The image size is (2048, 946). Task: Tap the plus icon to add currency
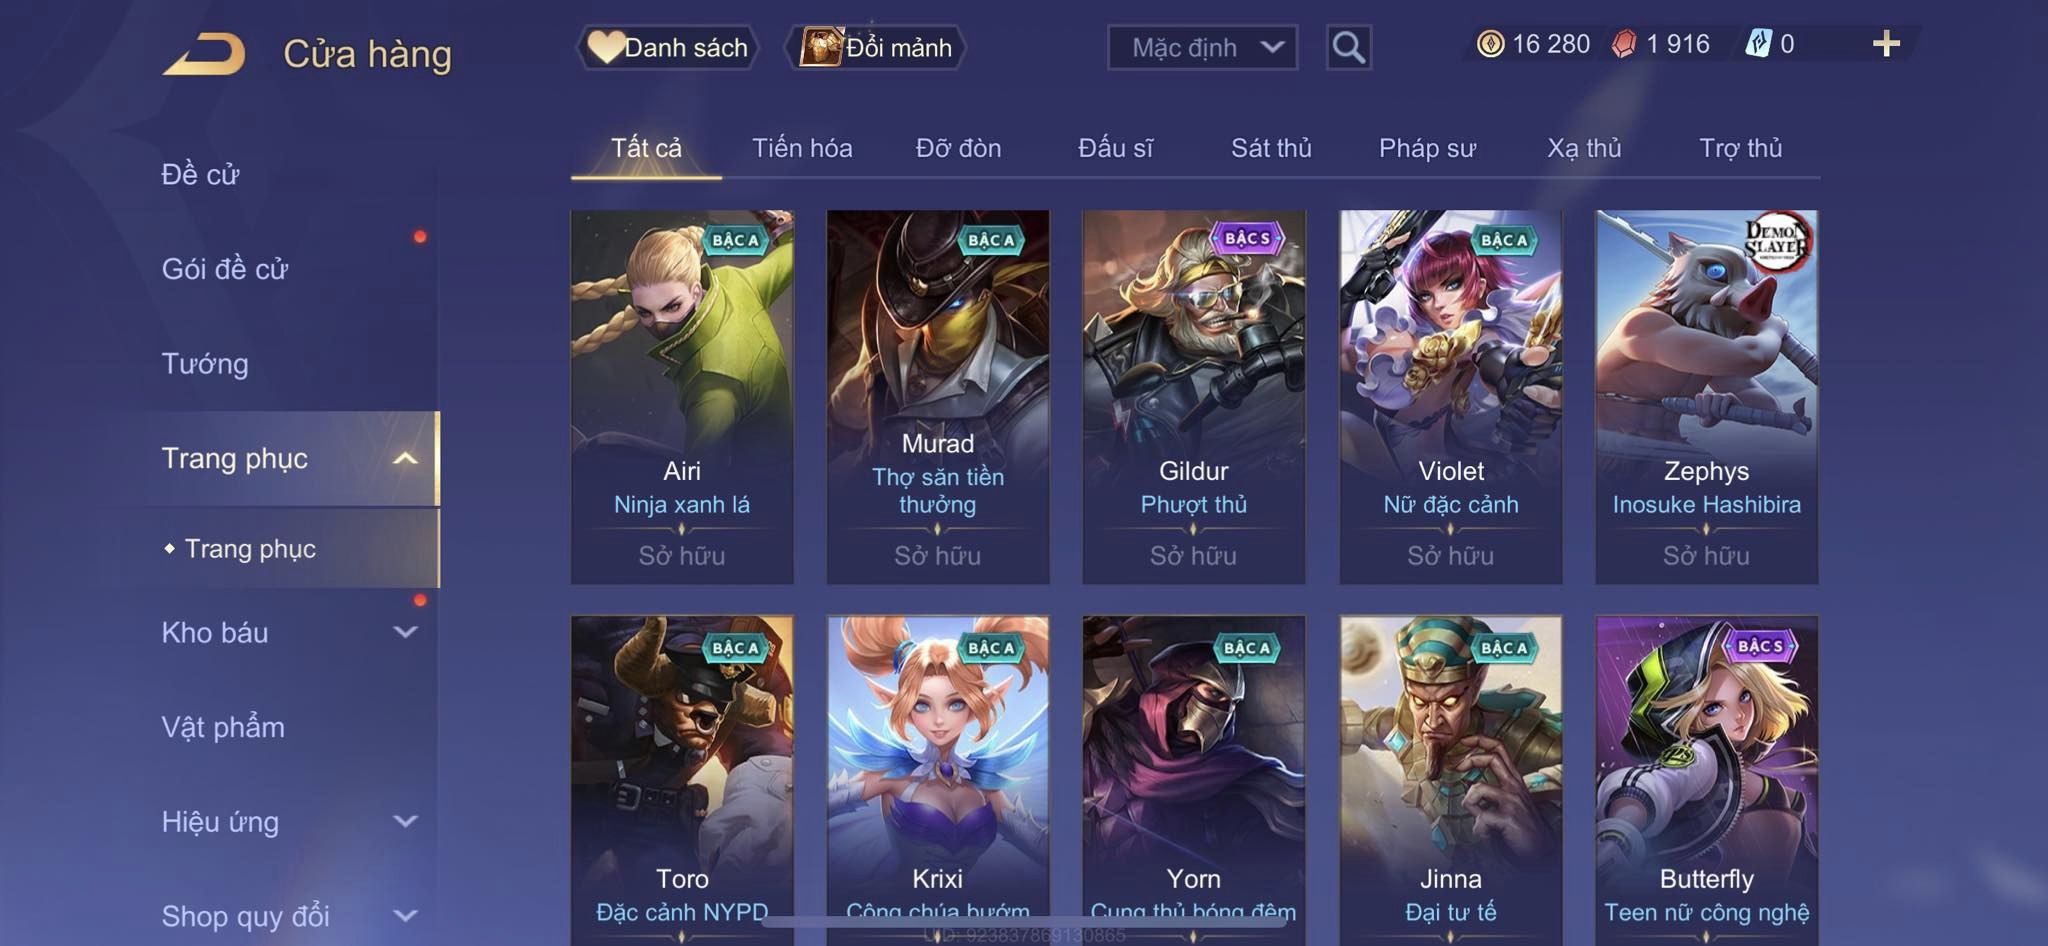coord(1886,44)
